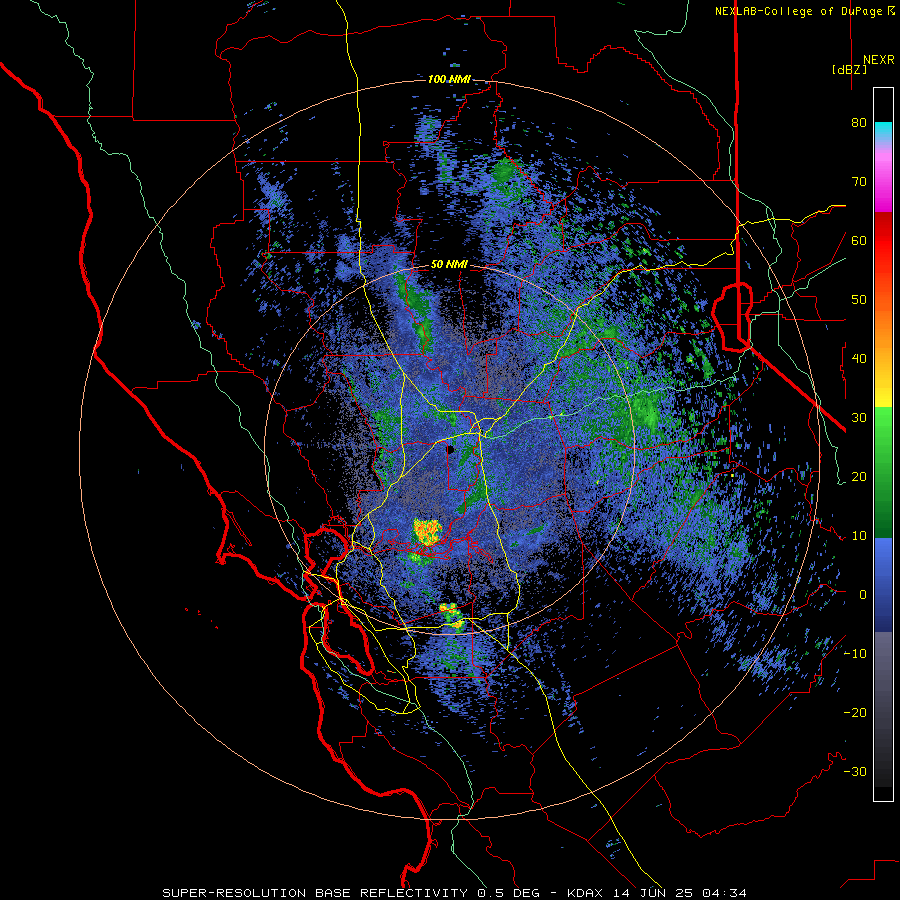Click the KDAX base reflectivity caption at bottom
Viewport: 900px width, 900px height.
(454, 893)
